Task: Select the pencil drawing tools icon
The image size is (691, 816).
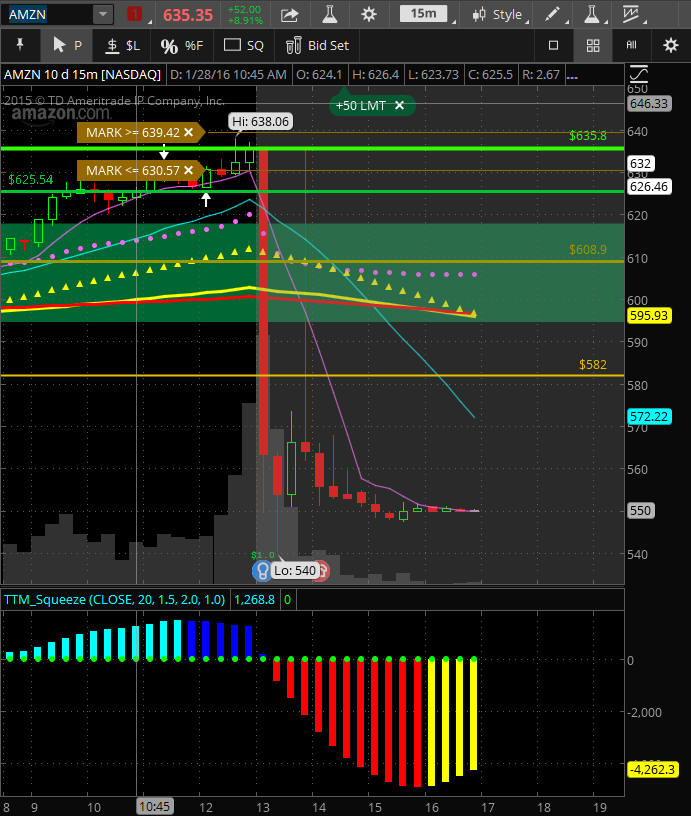Action: coord(552,14)
